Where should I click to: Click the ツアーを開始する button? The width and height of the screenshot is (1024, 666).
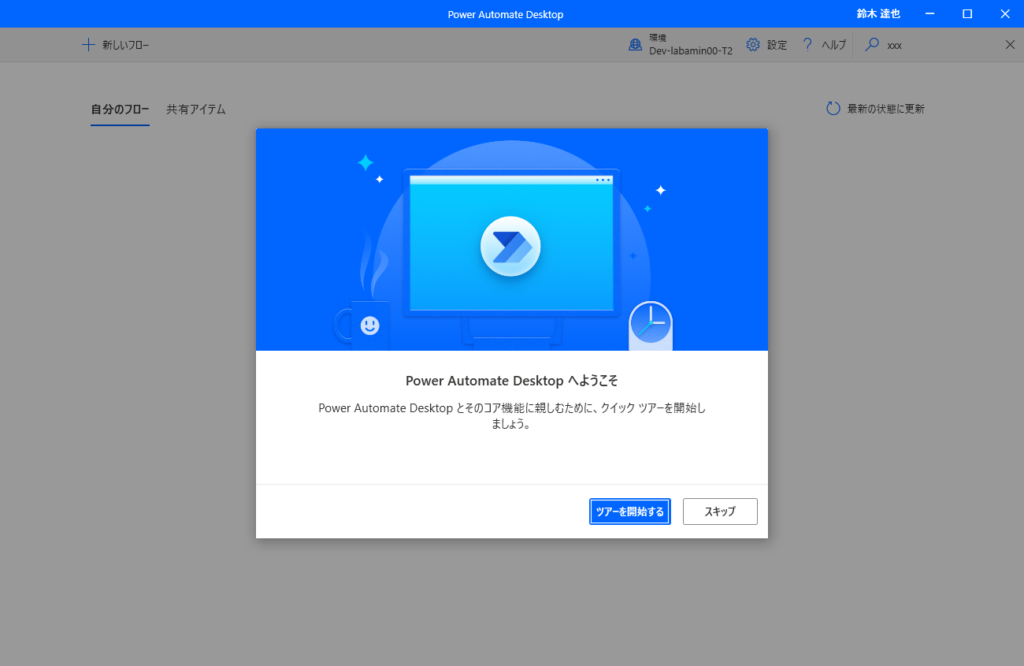pyautogui.click(x=630, y=511)
